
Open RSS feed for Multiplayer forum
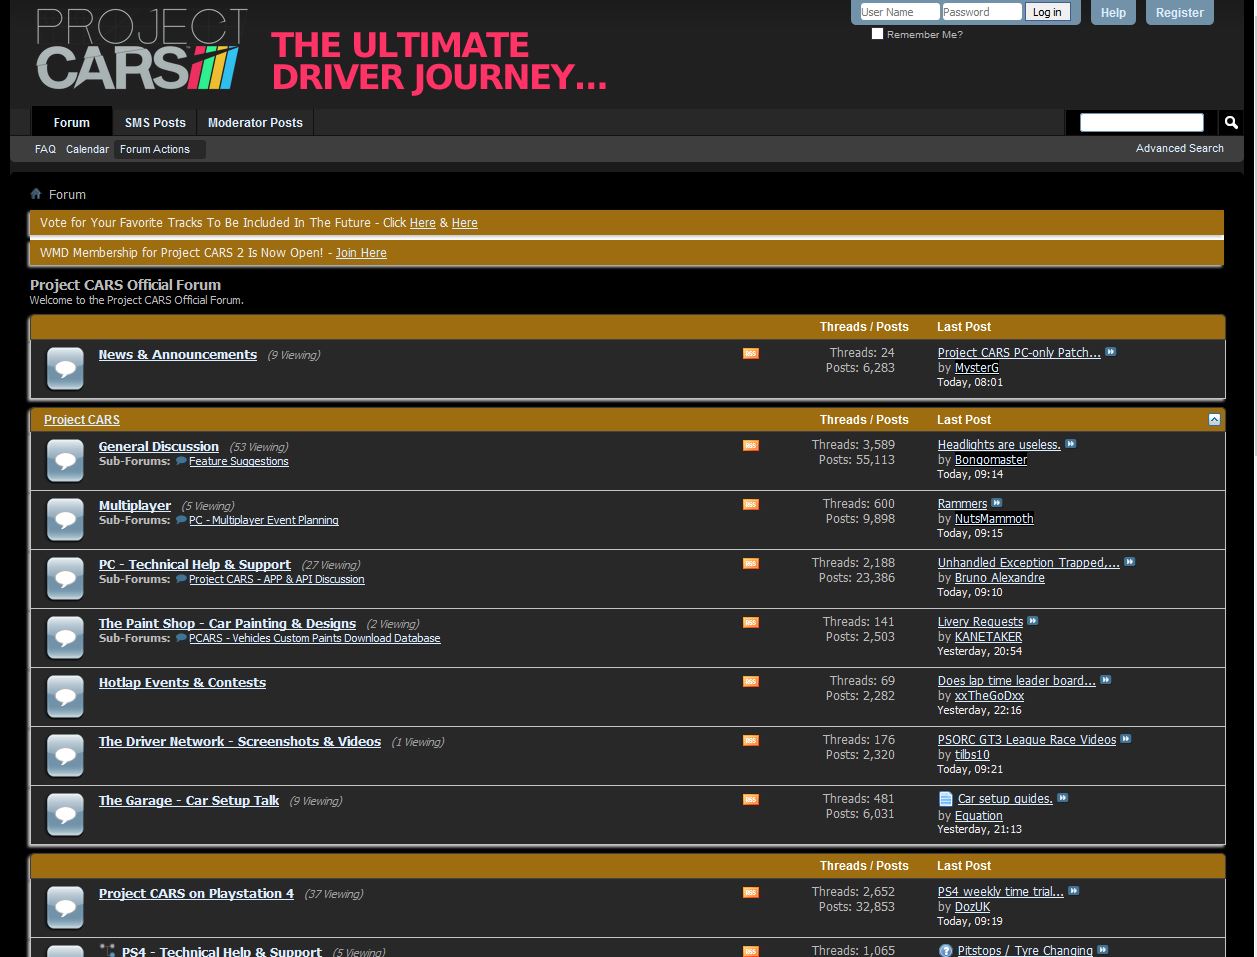[x=751, y=505]
